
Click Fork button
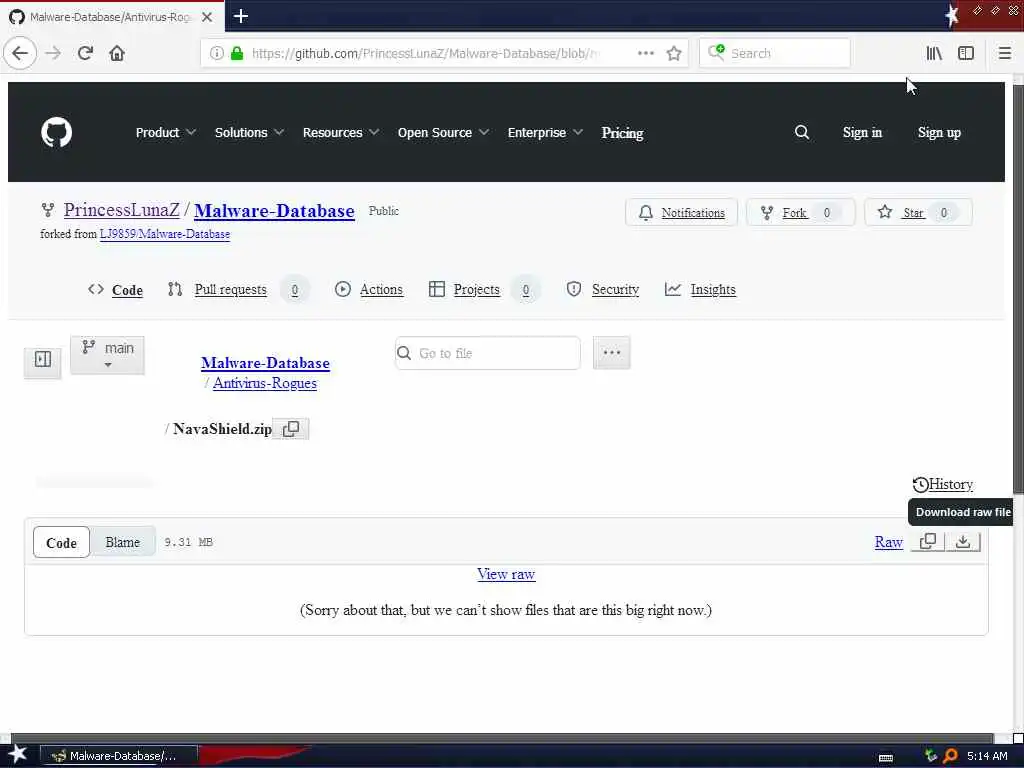pos(800,212)
